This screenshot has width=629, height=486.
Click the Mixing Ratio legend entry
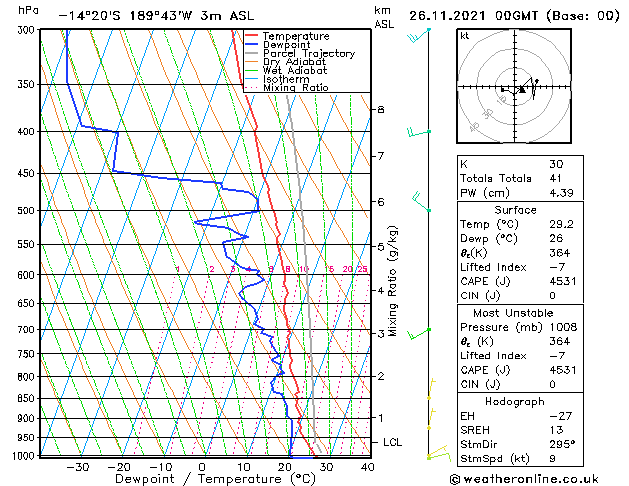pos(287,88)
